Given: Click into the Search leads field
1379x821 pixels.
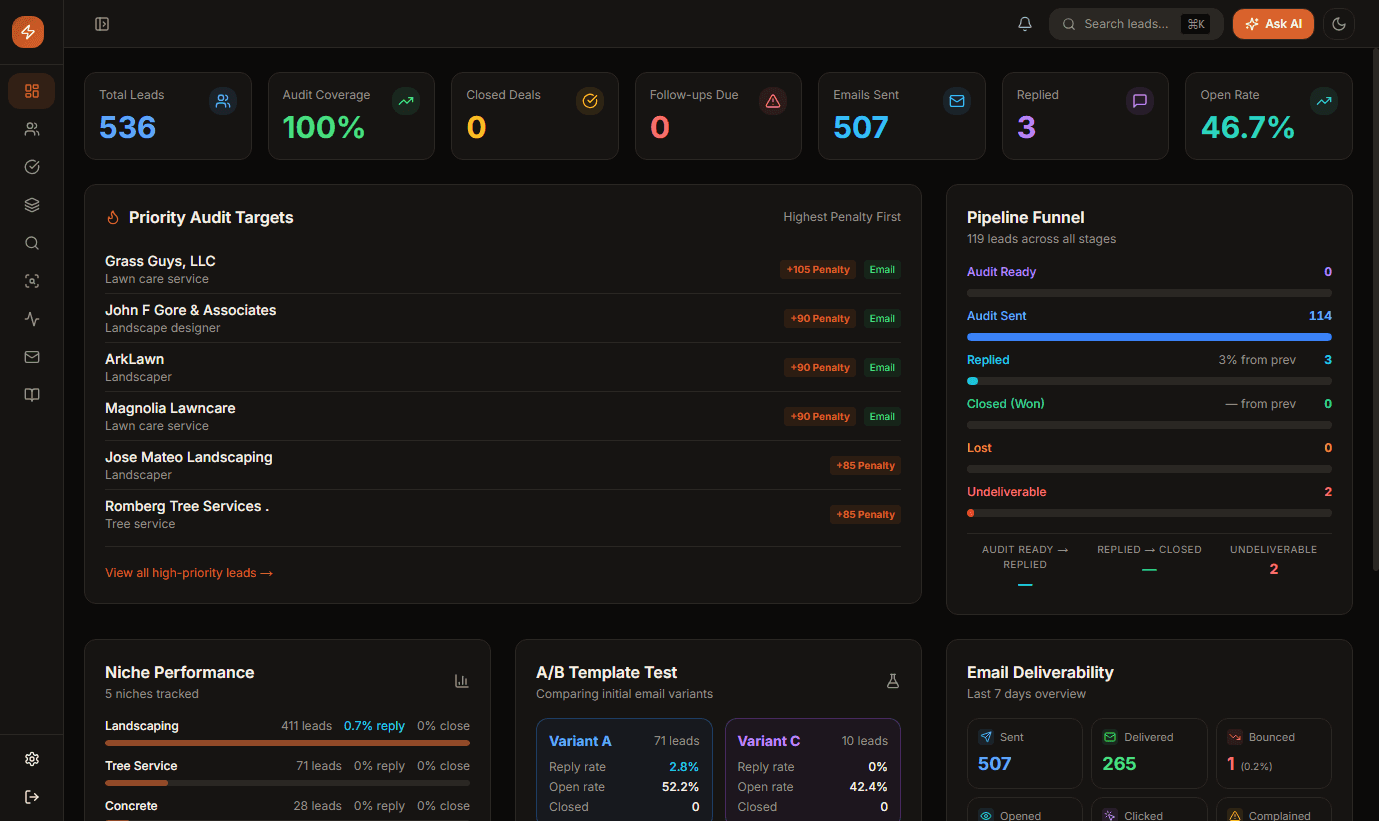Looking at the screenshot, I should (x=1136, y=24).
